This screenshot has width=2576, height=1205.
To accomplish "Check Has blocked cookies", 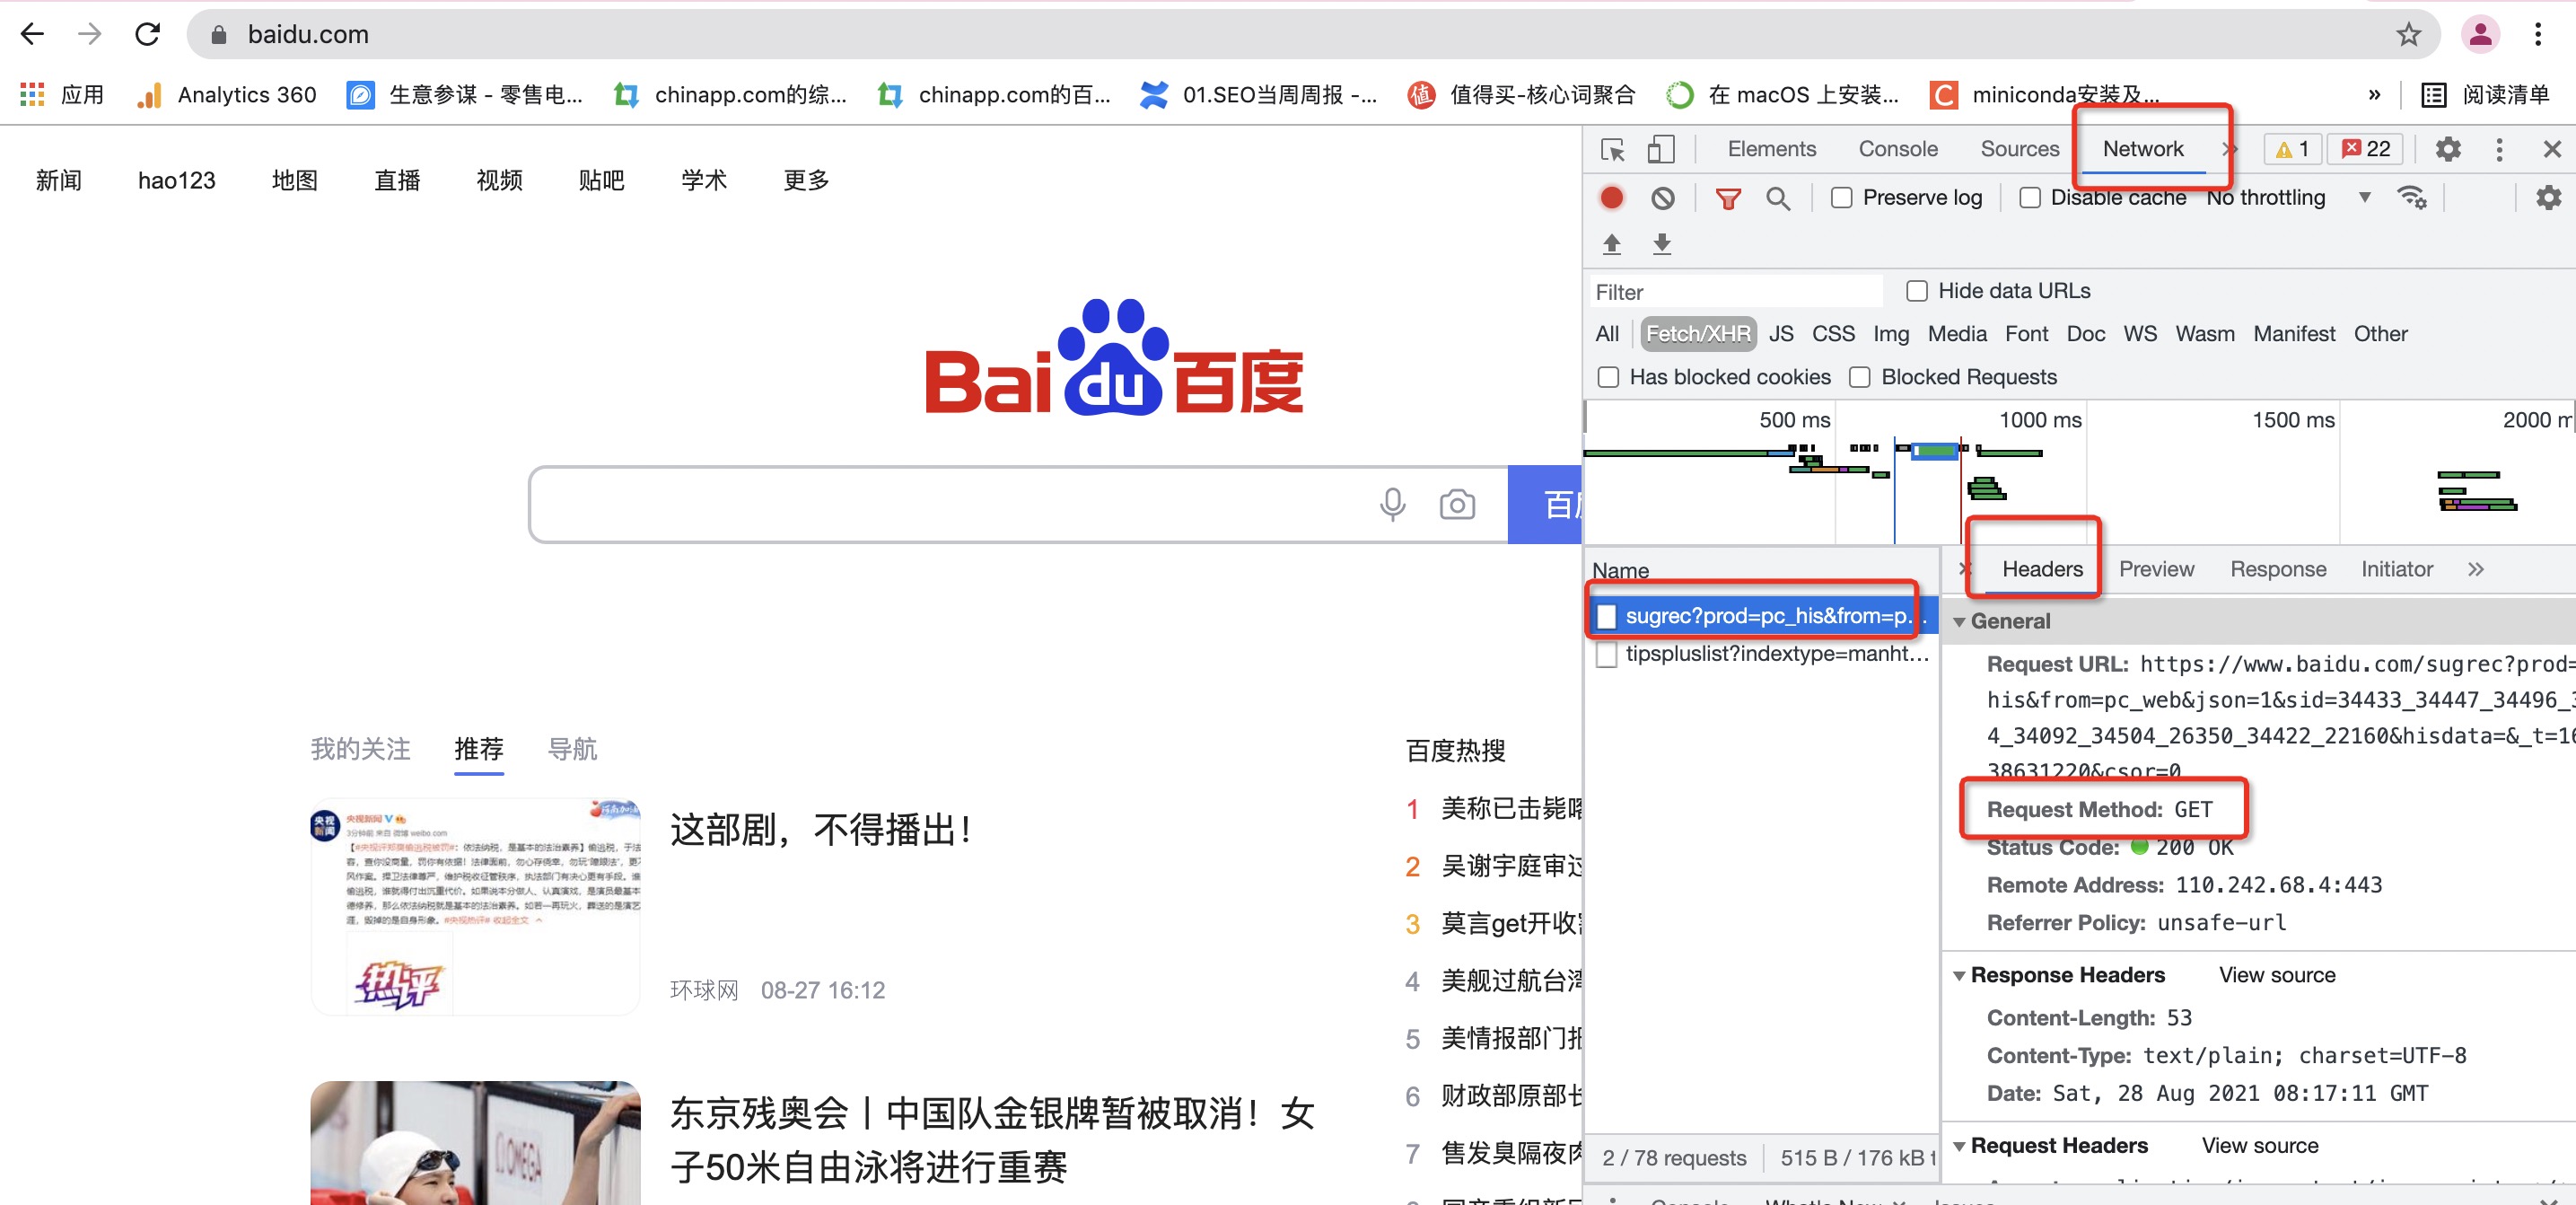I will tap(1608, 377).
